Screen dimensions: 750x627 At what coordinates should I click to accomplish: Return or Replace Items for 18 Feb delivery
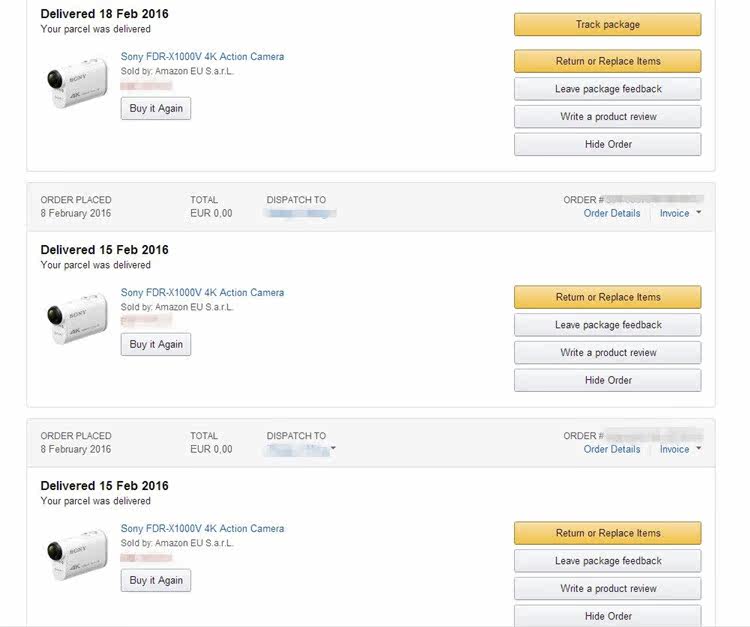click(x=607, y=61)
